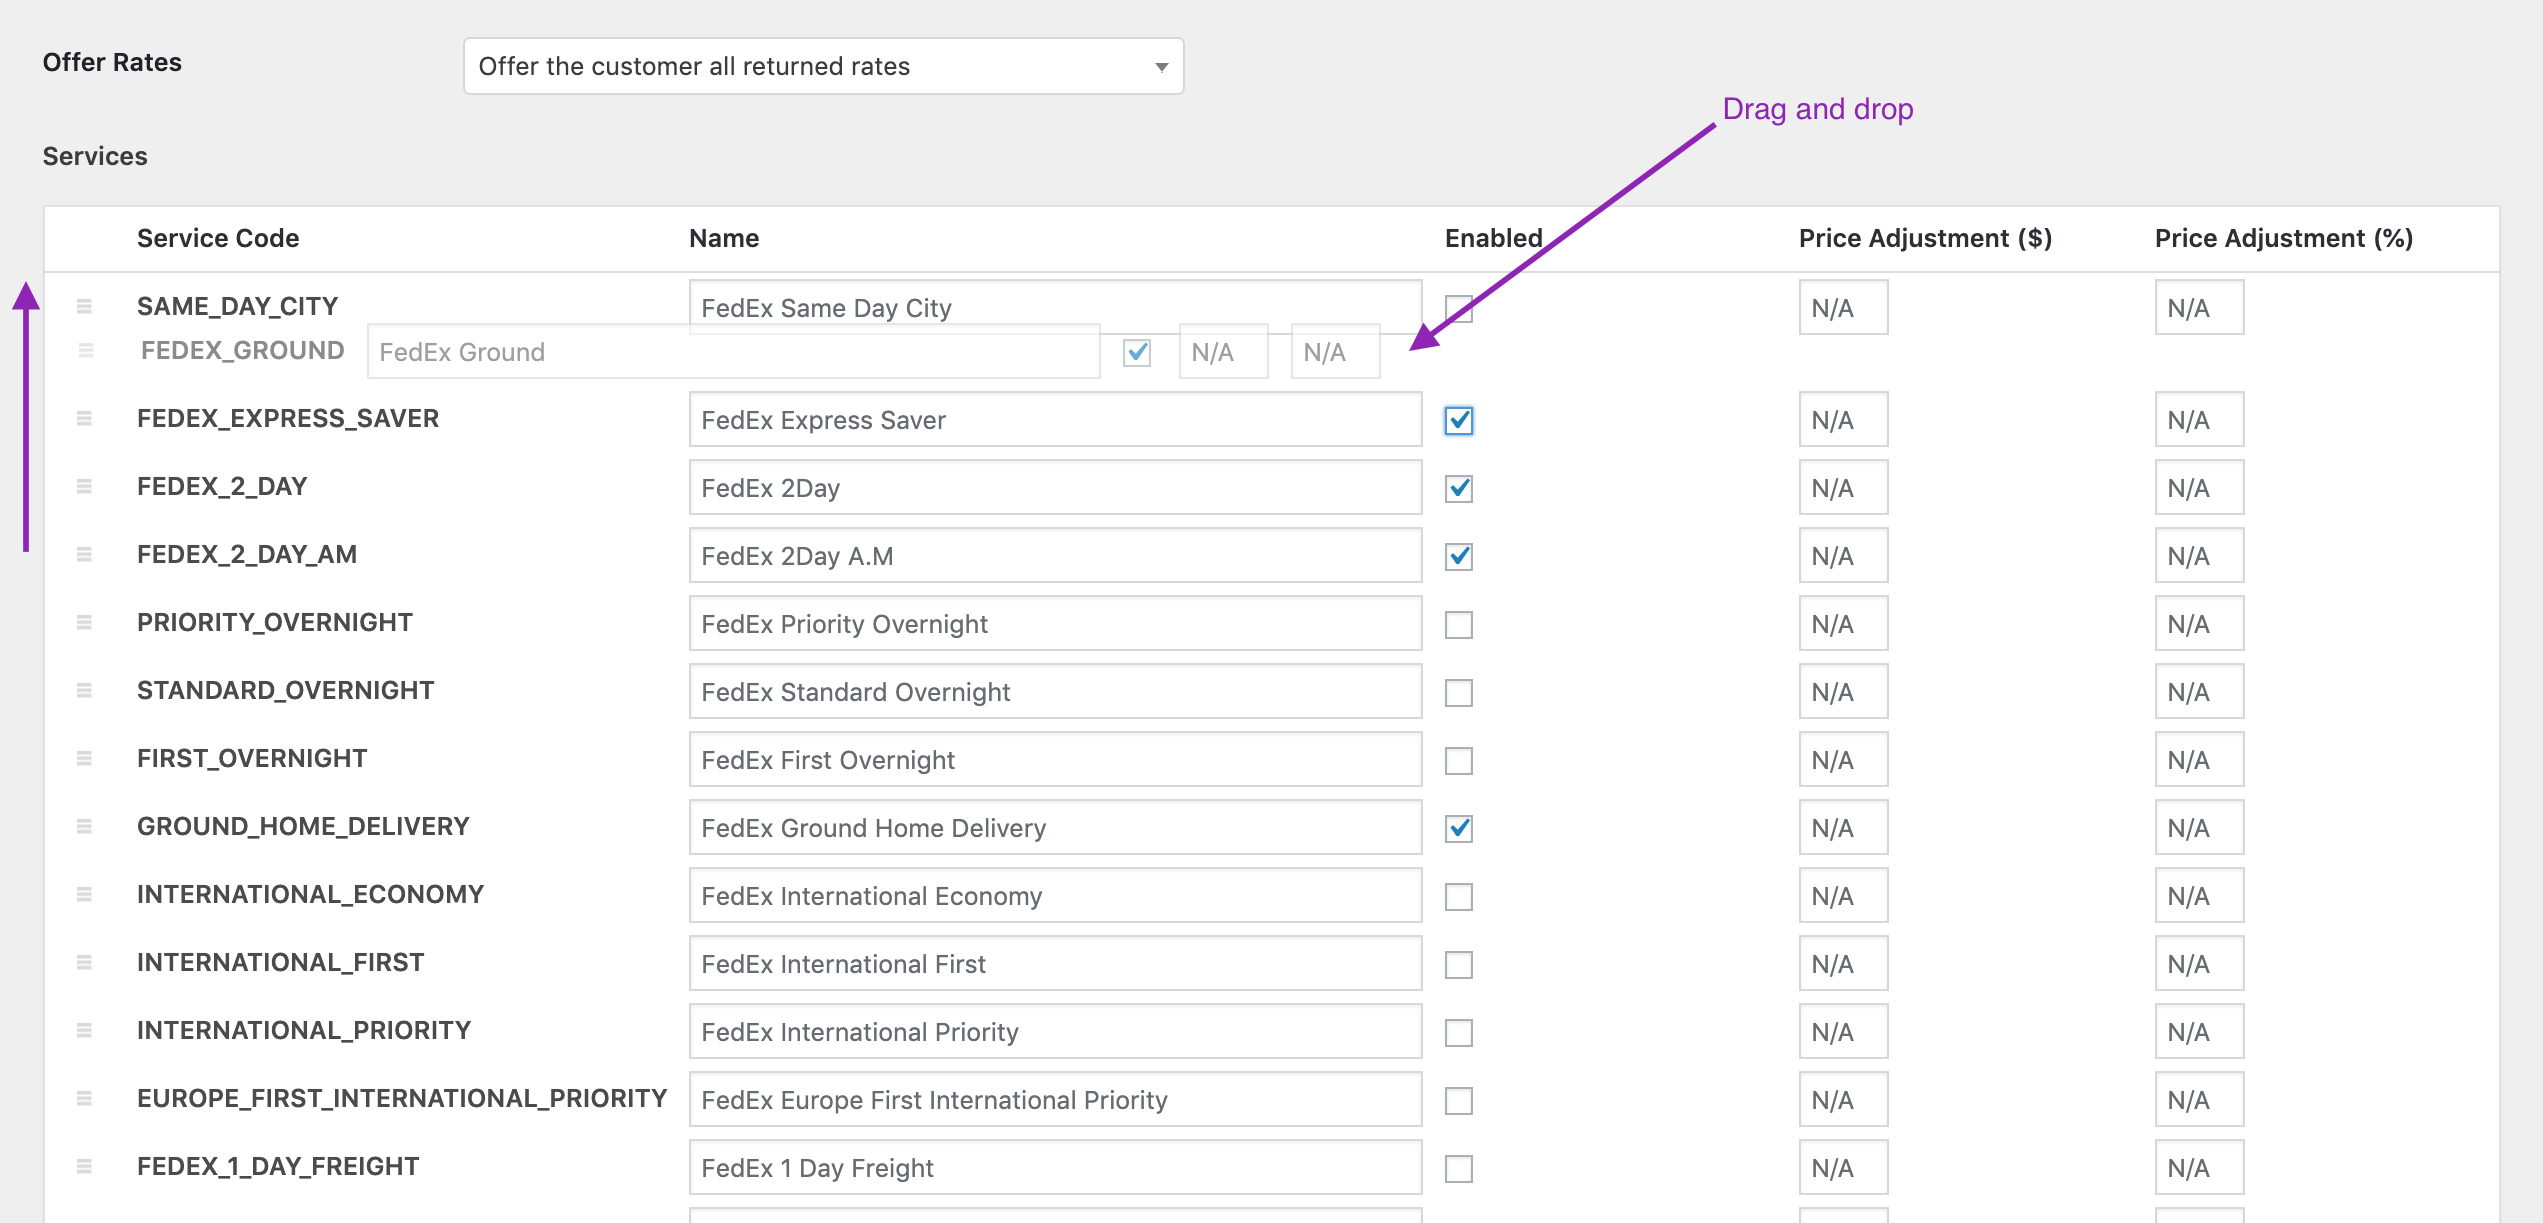2543x1223 pixels.
Task: Disable FedEx Express Saver service
Action: [x=1459, y=421]
